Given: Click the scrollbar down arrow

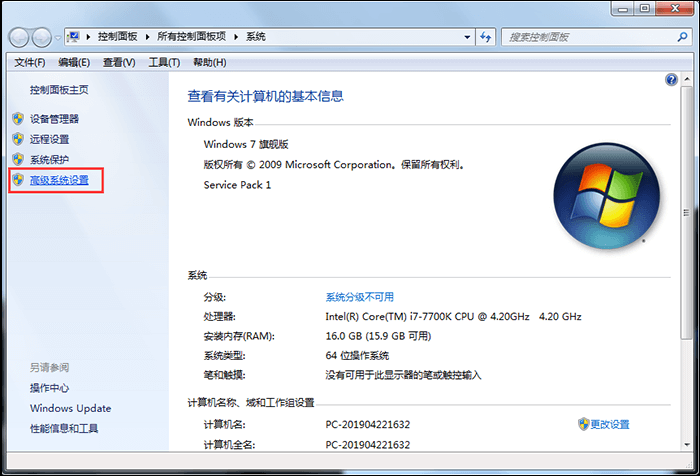Looking at the screenshot, I should click(x=687, y=445).
